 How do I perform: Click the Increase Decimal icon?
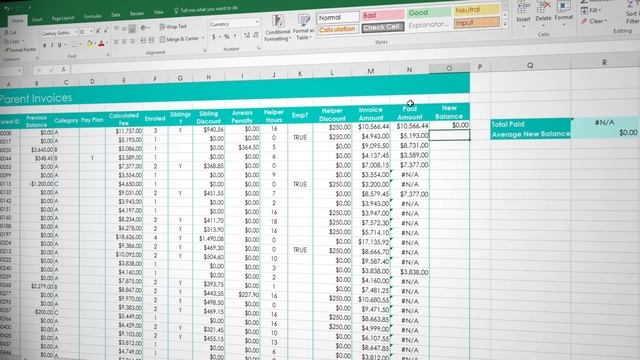tap(247, 36)
